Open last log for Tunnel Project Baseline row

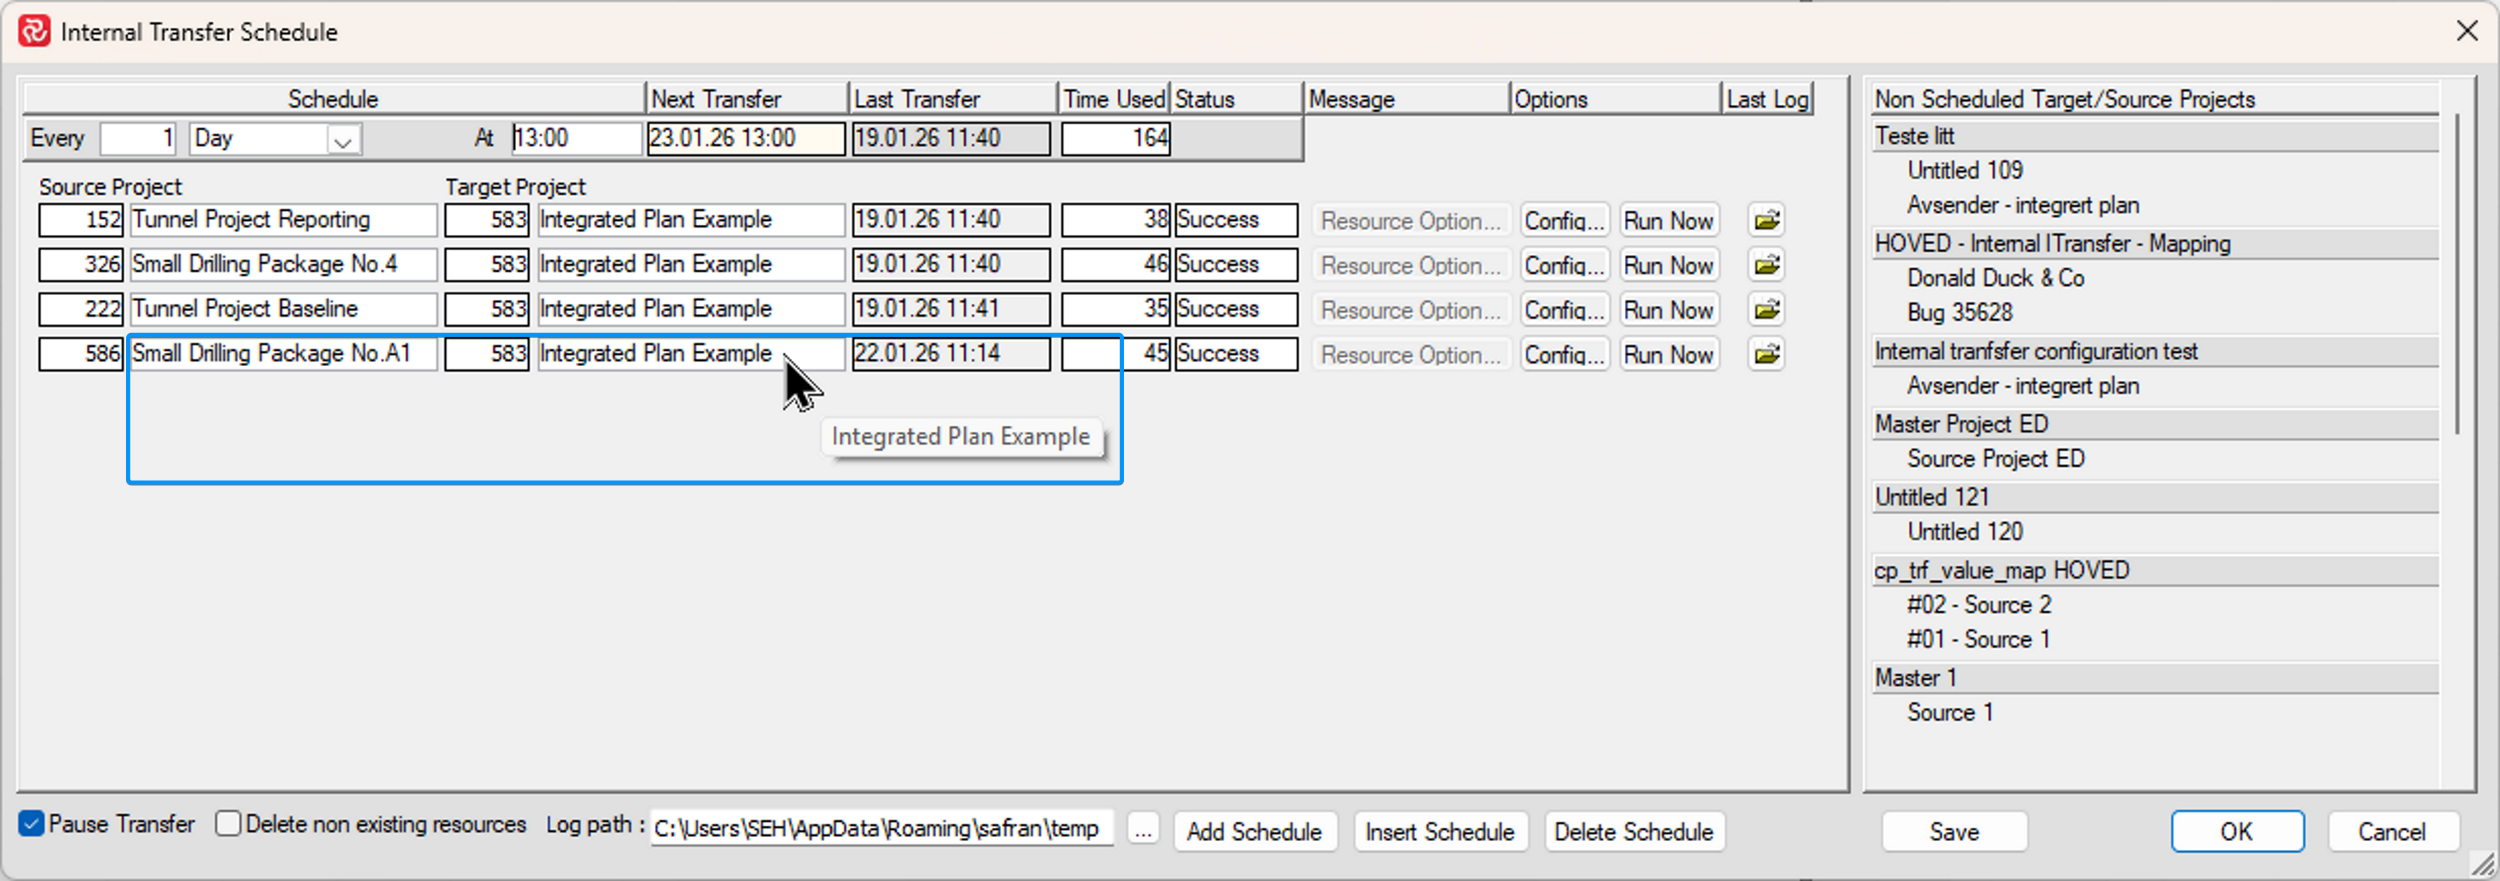coord(1767,310)
